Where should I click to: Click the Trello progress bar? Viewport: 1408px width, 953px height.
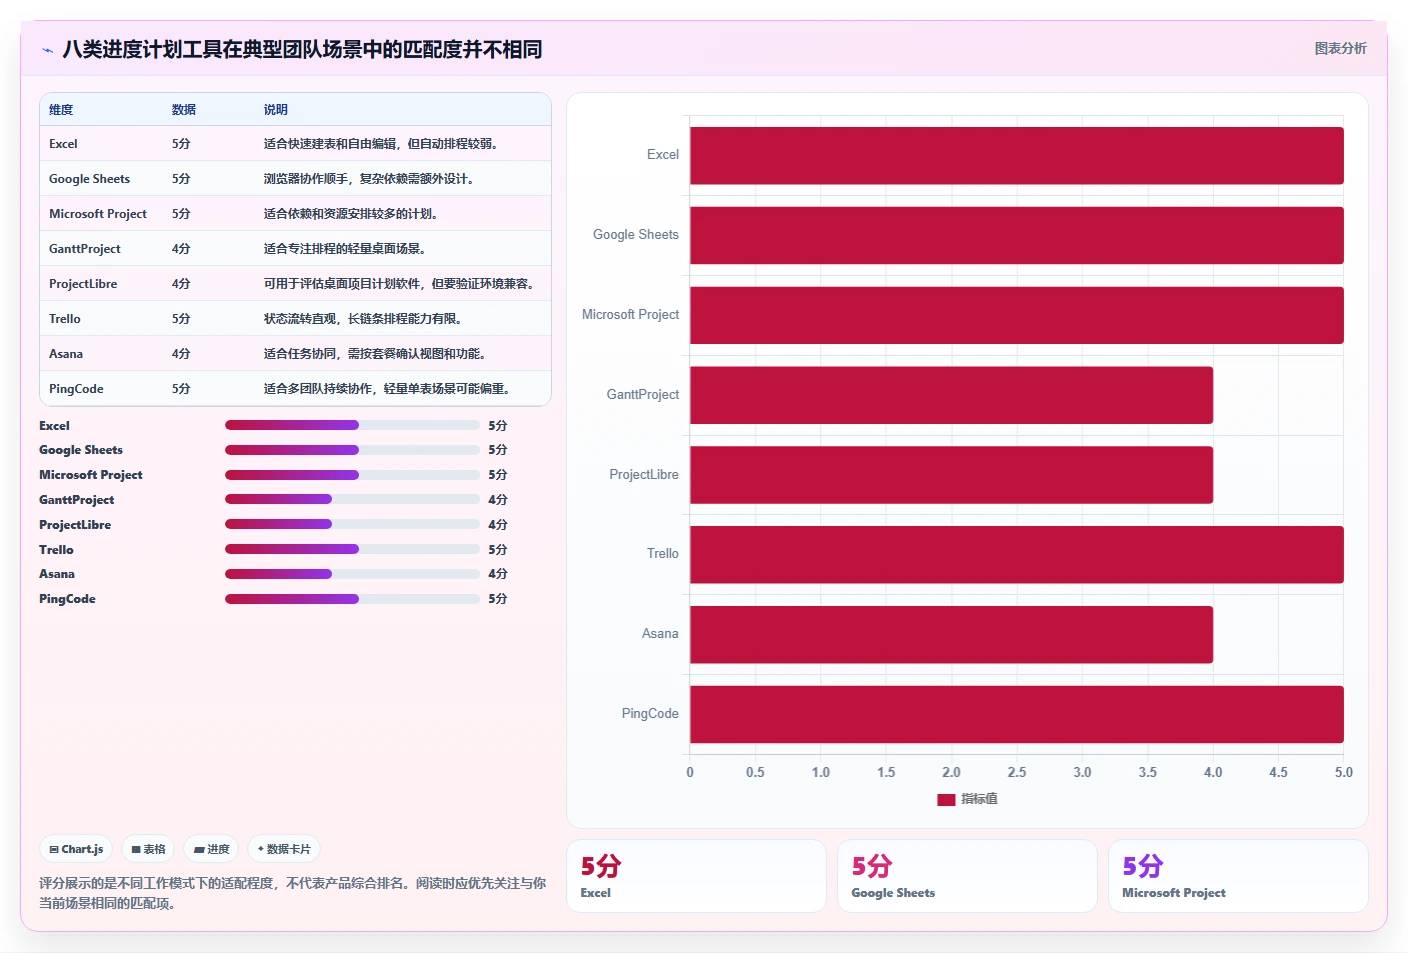coord(352,549)
